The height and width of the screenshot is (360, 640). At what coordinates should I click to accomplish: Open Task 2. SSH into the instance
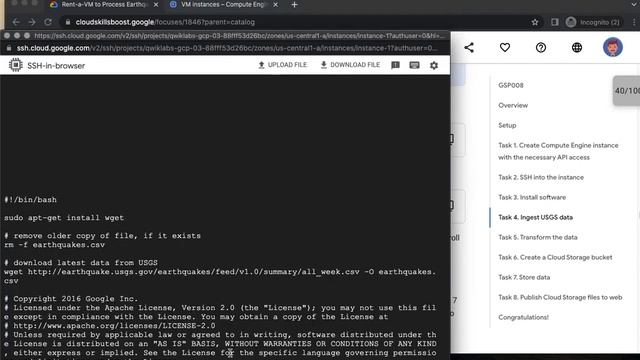[541, 177]
